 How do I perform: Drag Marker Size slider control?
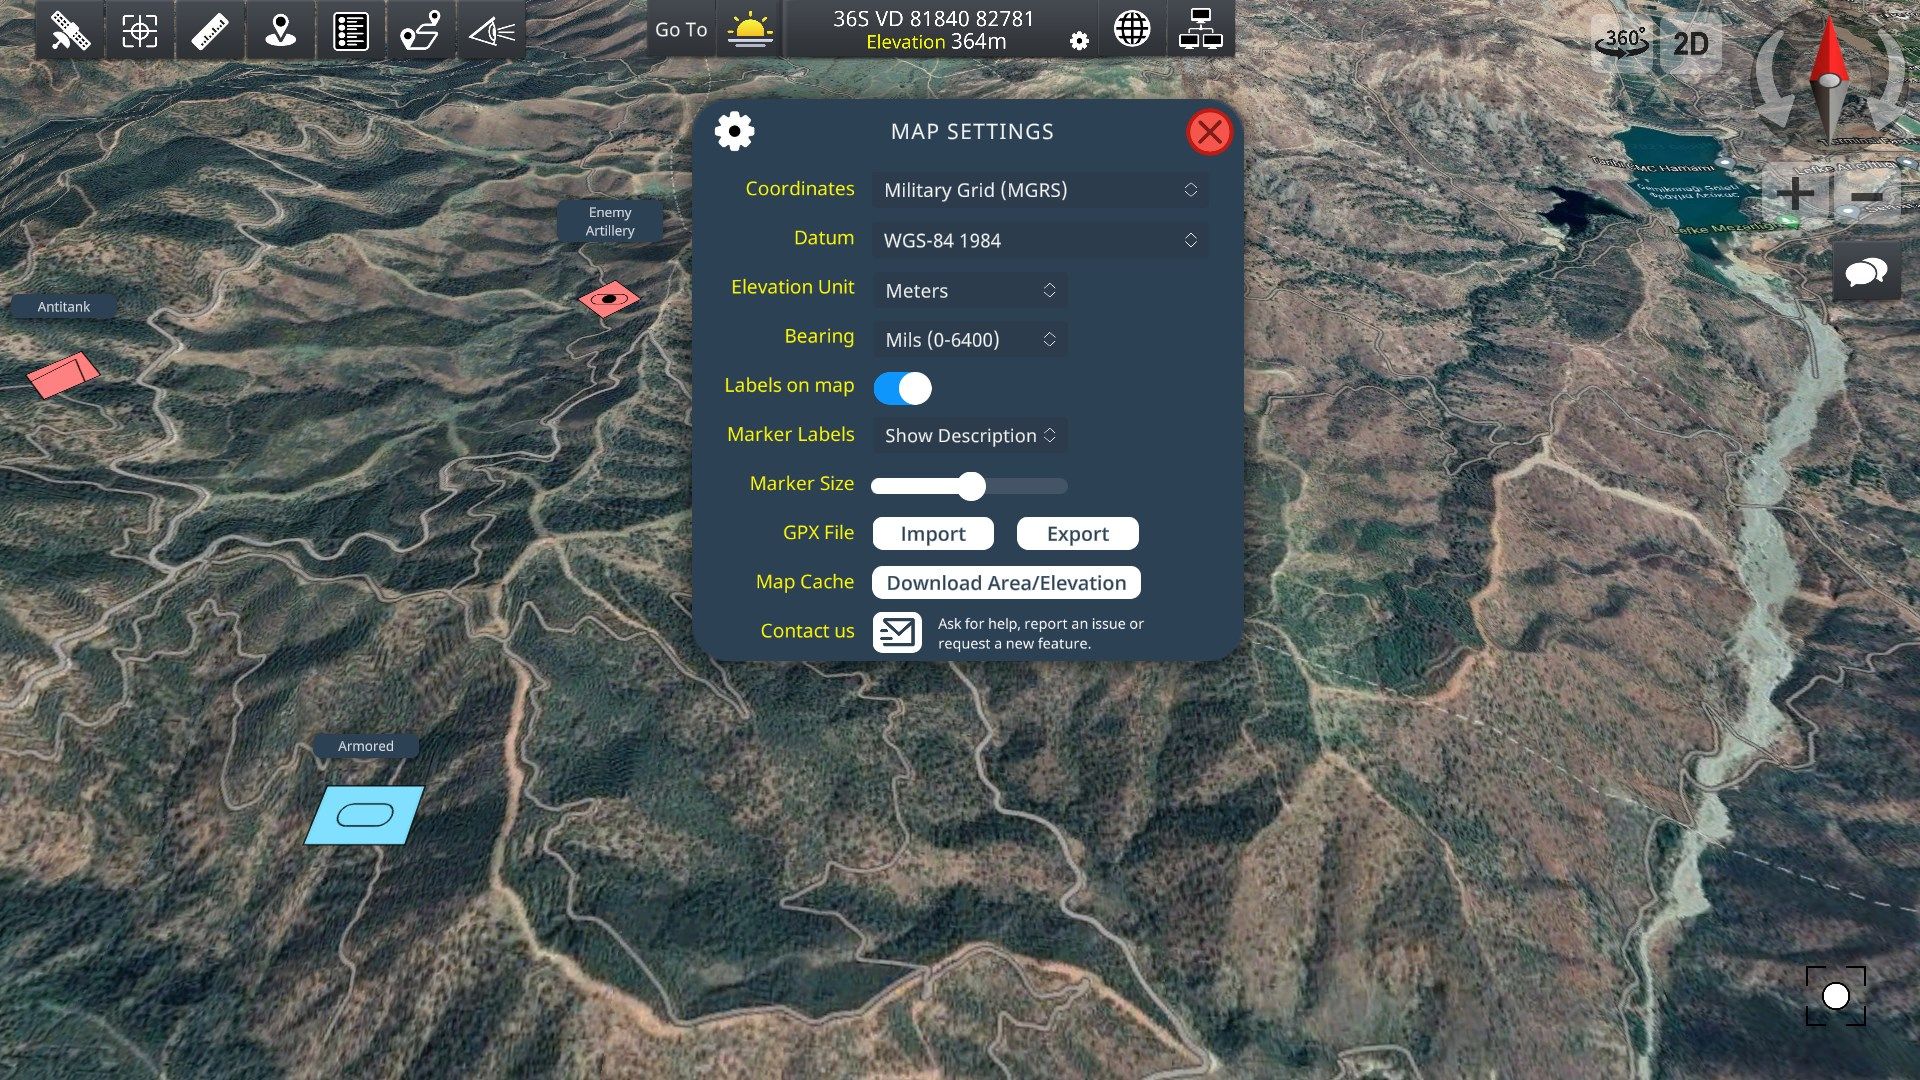(972, 487)
